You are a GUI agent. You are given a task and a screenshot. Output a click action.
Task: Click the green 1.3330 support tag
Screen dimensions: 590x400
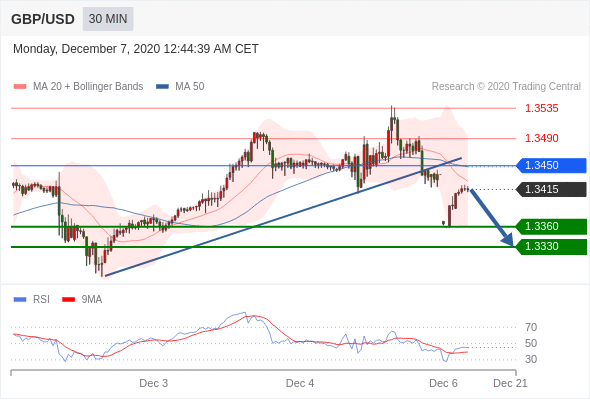551,247
